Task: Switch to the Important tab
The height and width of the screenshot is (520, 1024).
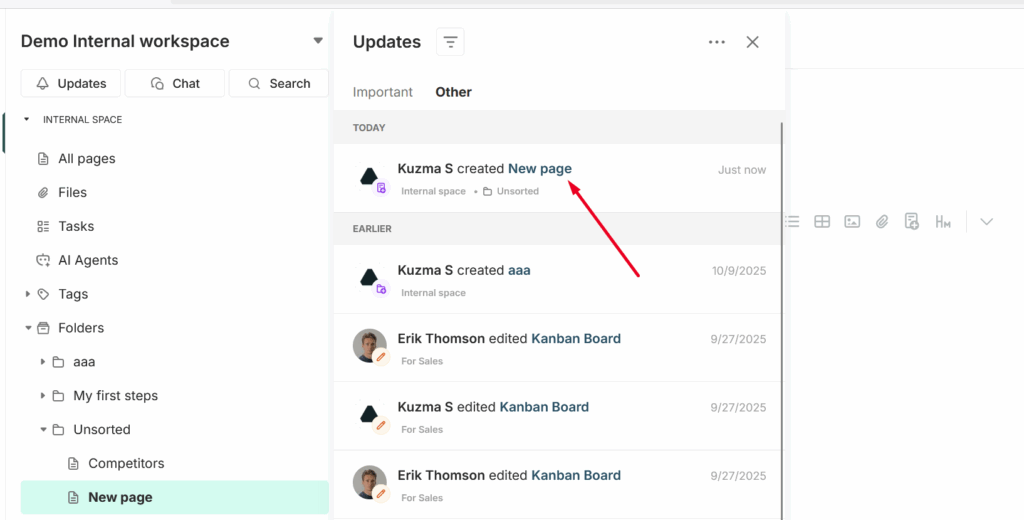Action: click(x=383, y=92)
